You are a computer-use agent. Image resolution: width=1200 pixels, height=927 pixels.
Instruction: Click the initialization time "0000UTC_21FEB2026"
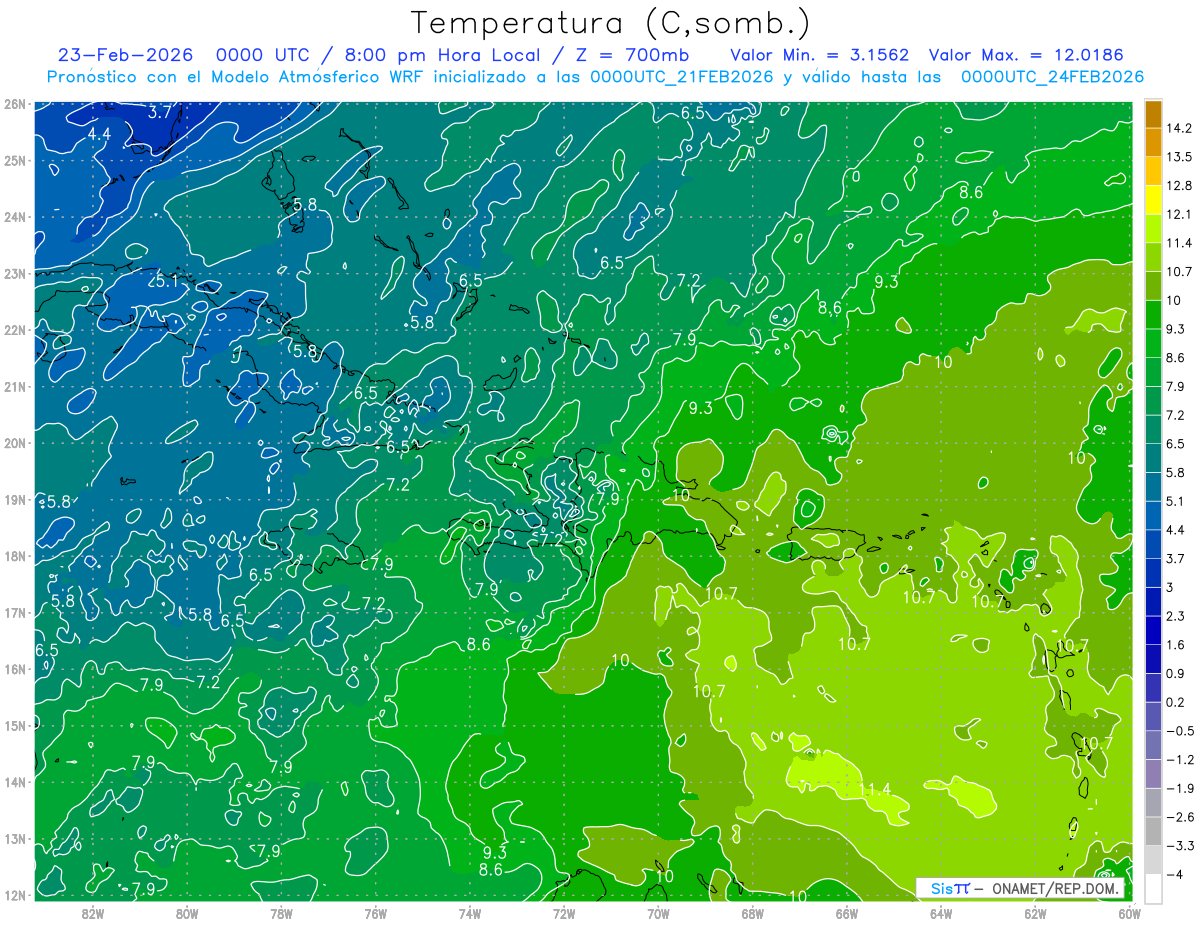tap(681, 77)
